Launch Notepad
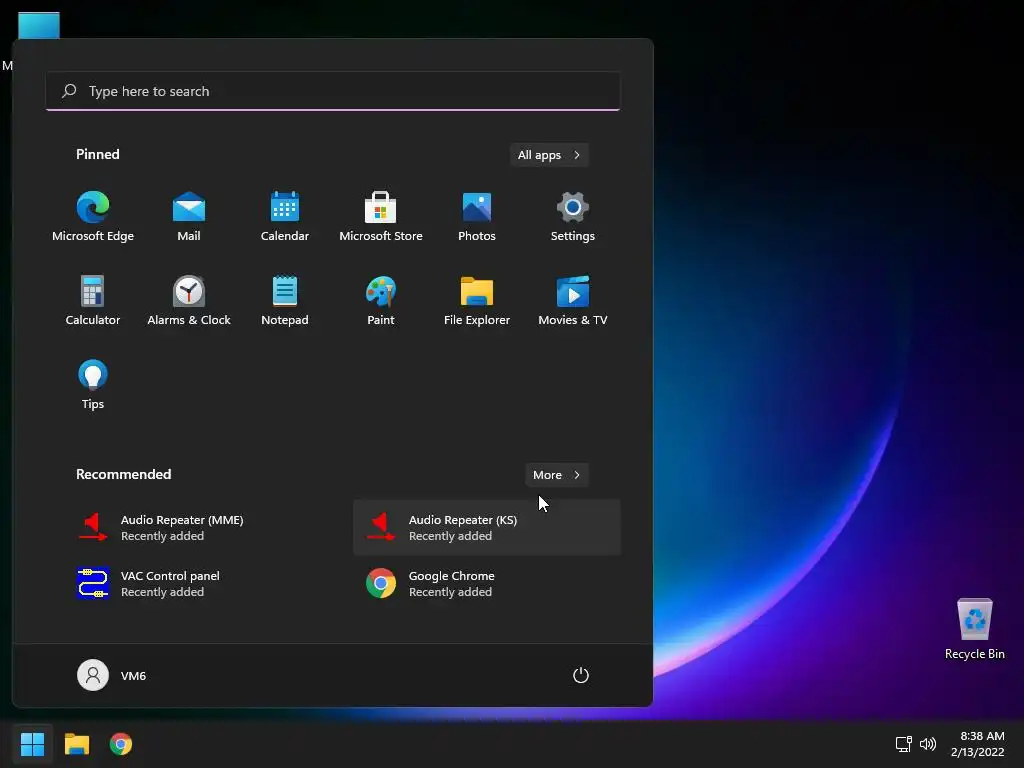 point(285,301)
